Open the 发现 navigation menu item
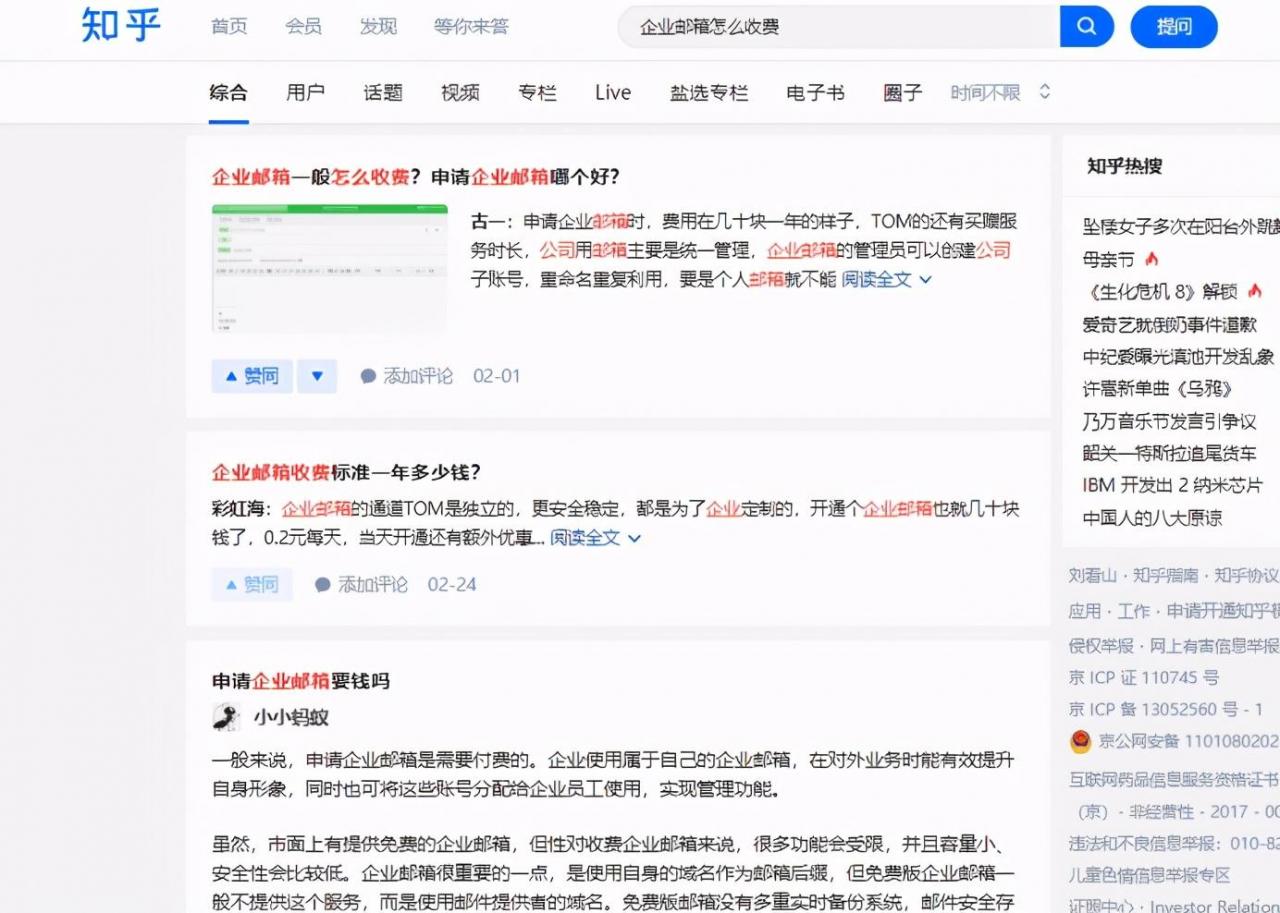1280x913 pixels. 378,27
